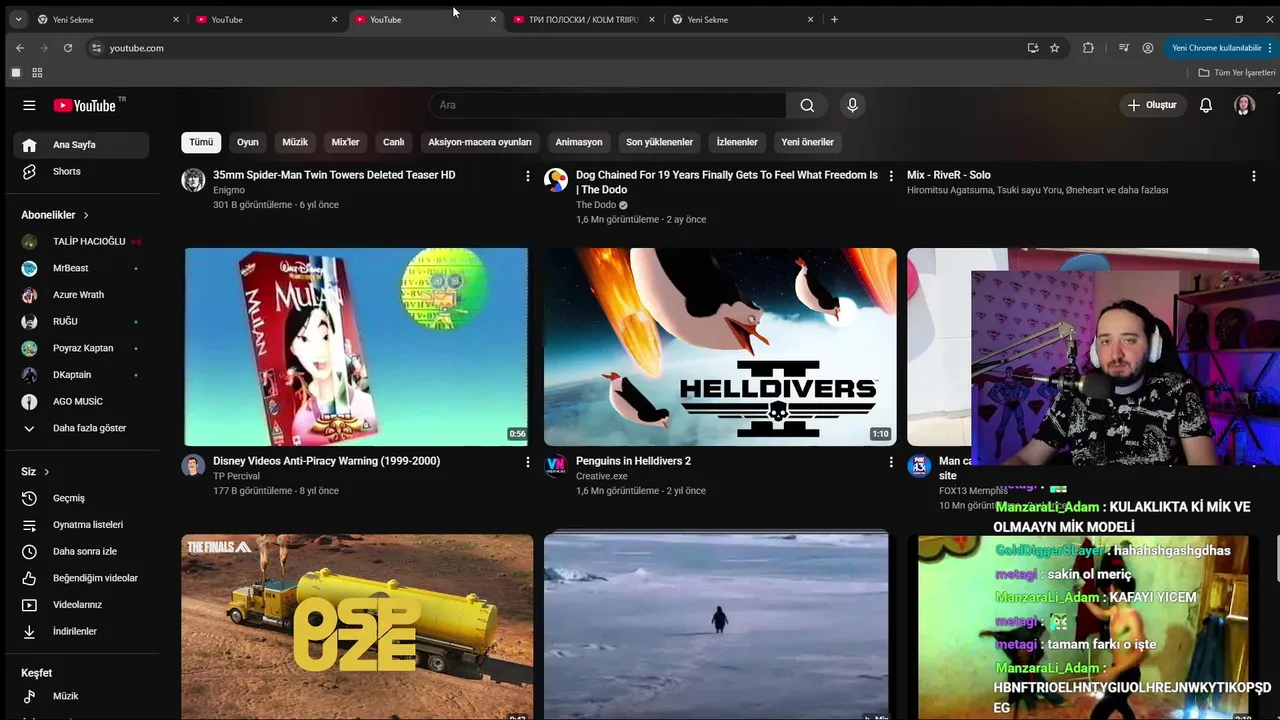1280x720 pixels.
Task: Open options for Dog Chained video
Action: pyautogui.click(x=891, y=176)
